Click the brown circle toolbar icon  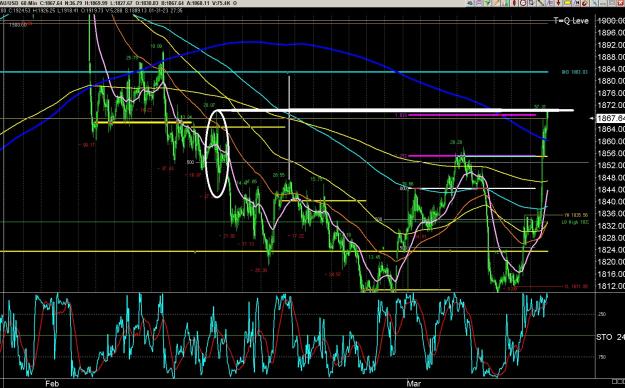point(584,3)
